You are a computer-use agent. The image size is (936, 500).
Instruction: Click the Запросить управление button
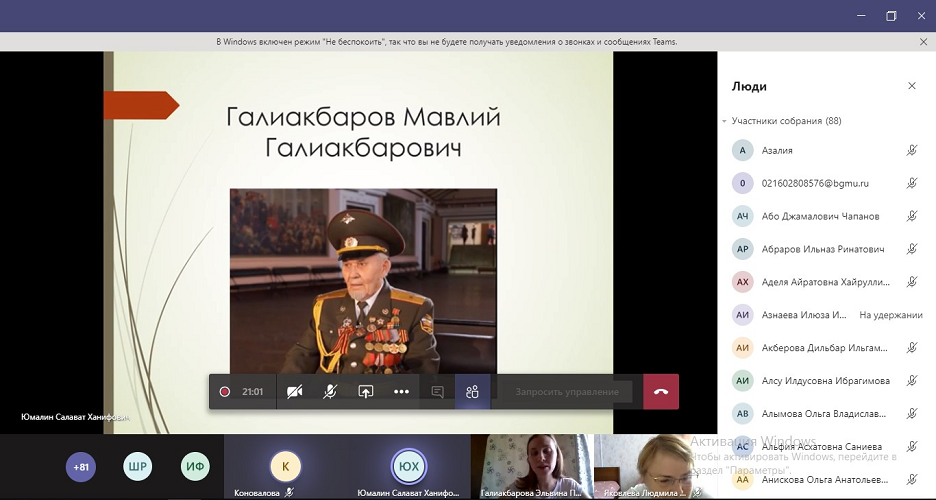click(x=567, y=392)
